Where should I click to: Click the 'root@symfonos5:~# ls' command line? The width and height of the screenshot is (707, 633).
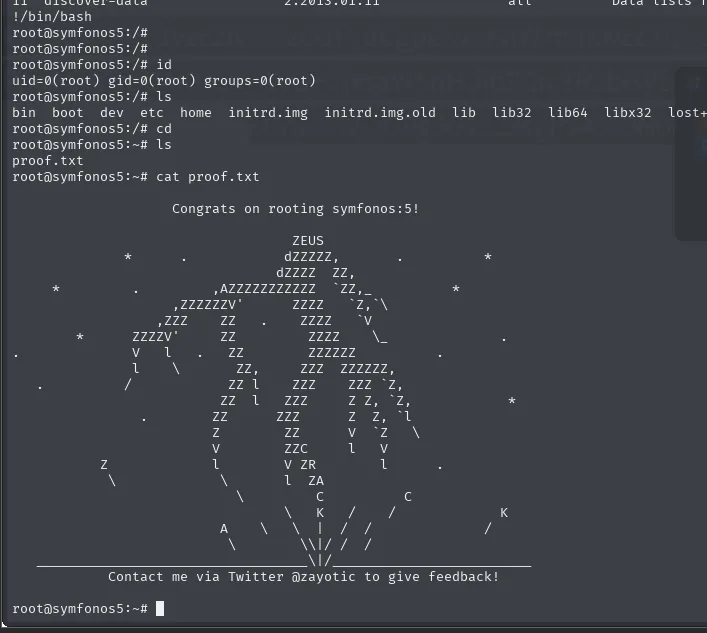92,145
